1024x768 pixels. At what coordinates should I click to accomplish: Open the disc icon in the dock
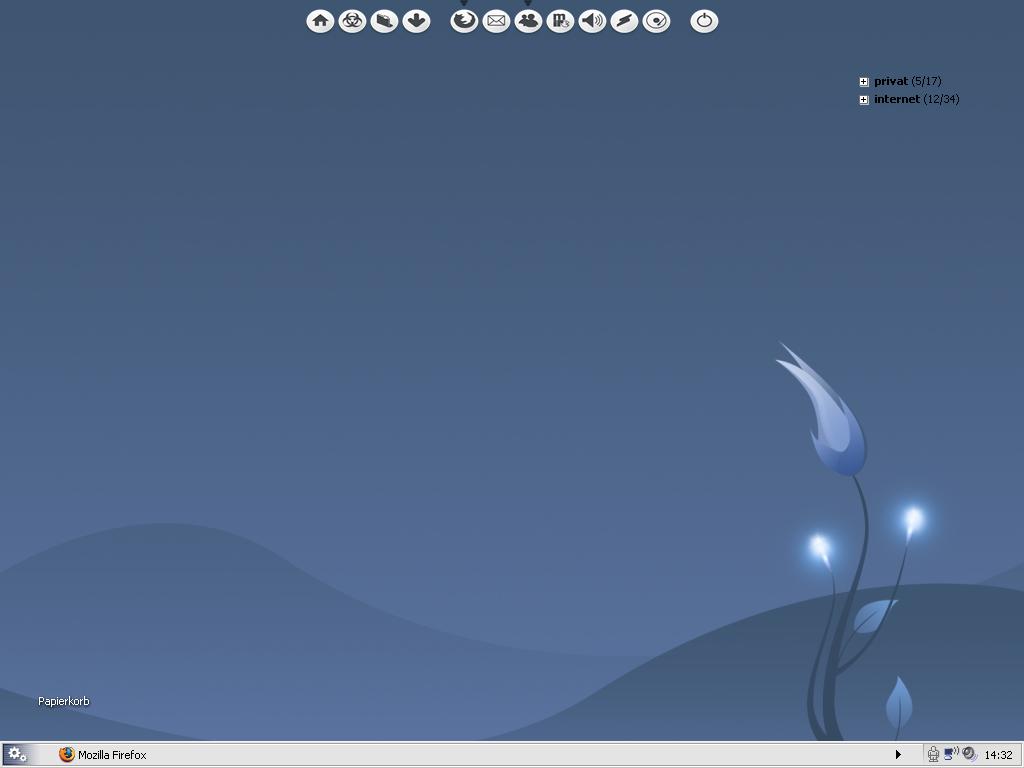pos(656,21)
